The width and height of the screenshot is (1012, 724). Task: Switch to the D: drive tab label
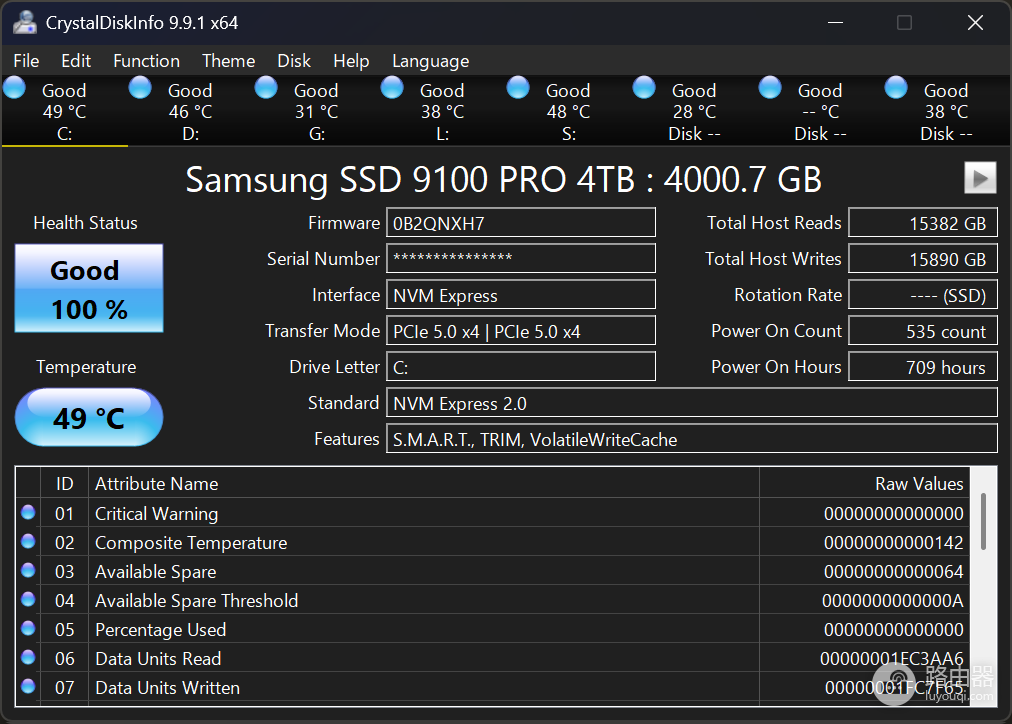[190, 134]
